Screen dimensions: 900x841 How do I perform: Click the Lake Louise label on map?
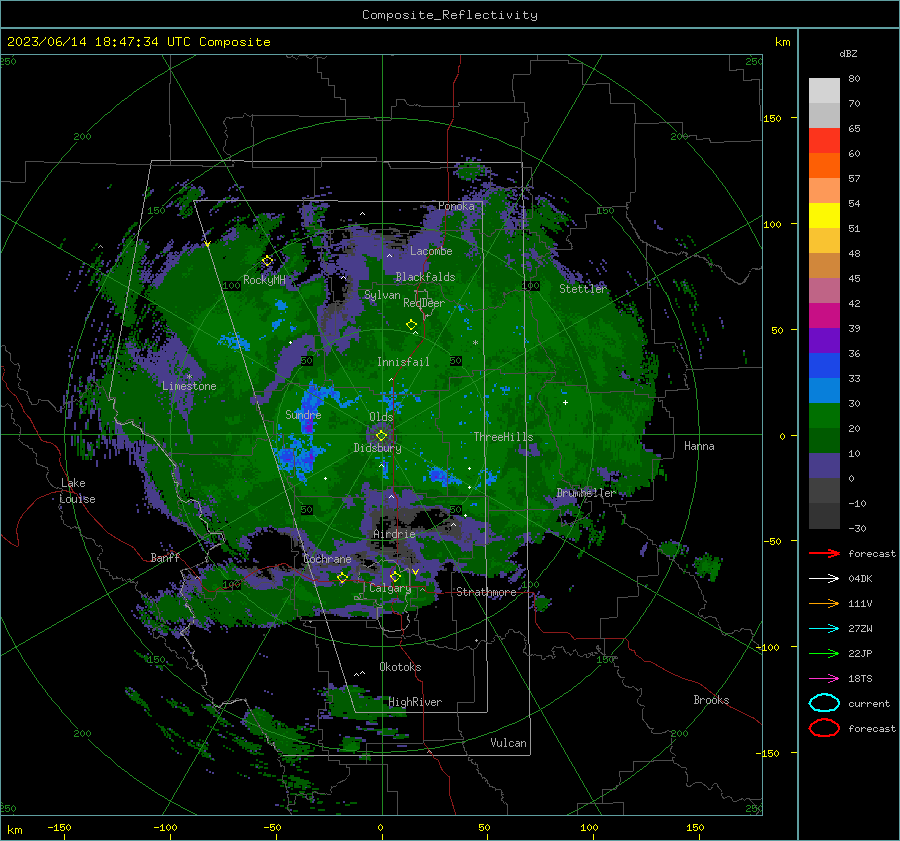(77, 491)
